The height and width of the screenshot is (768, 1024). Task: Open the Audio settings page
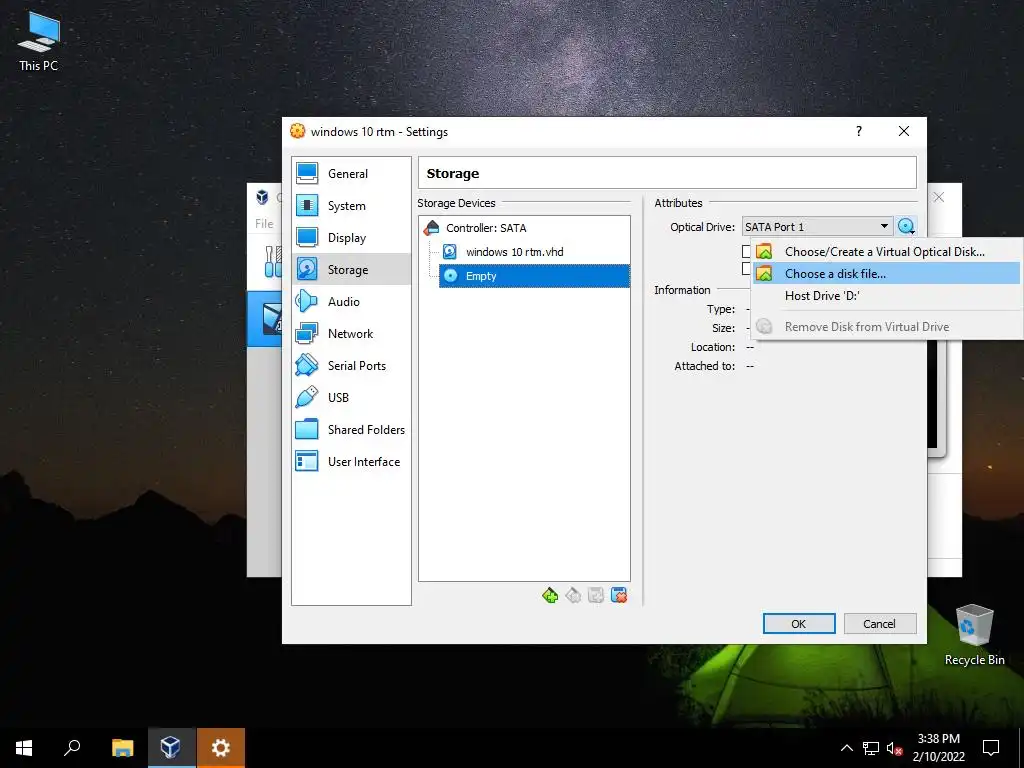(351, 301)
